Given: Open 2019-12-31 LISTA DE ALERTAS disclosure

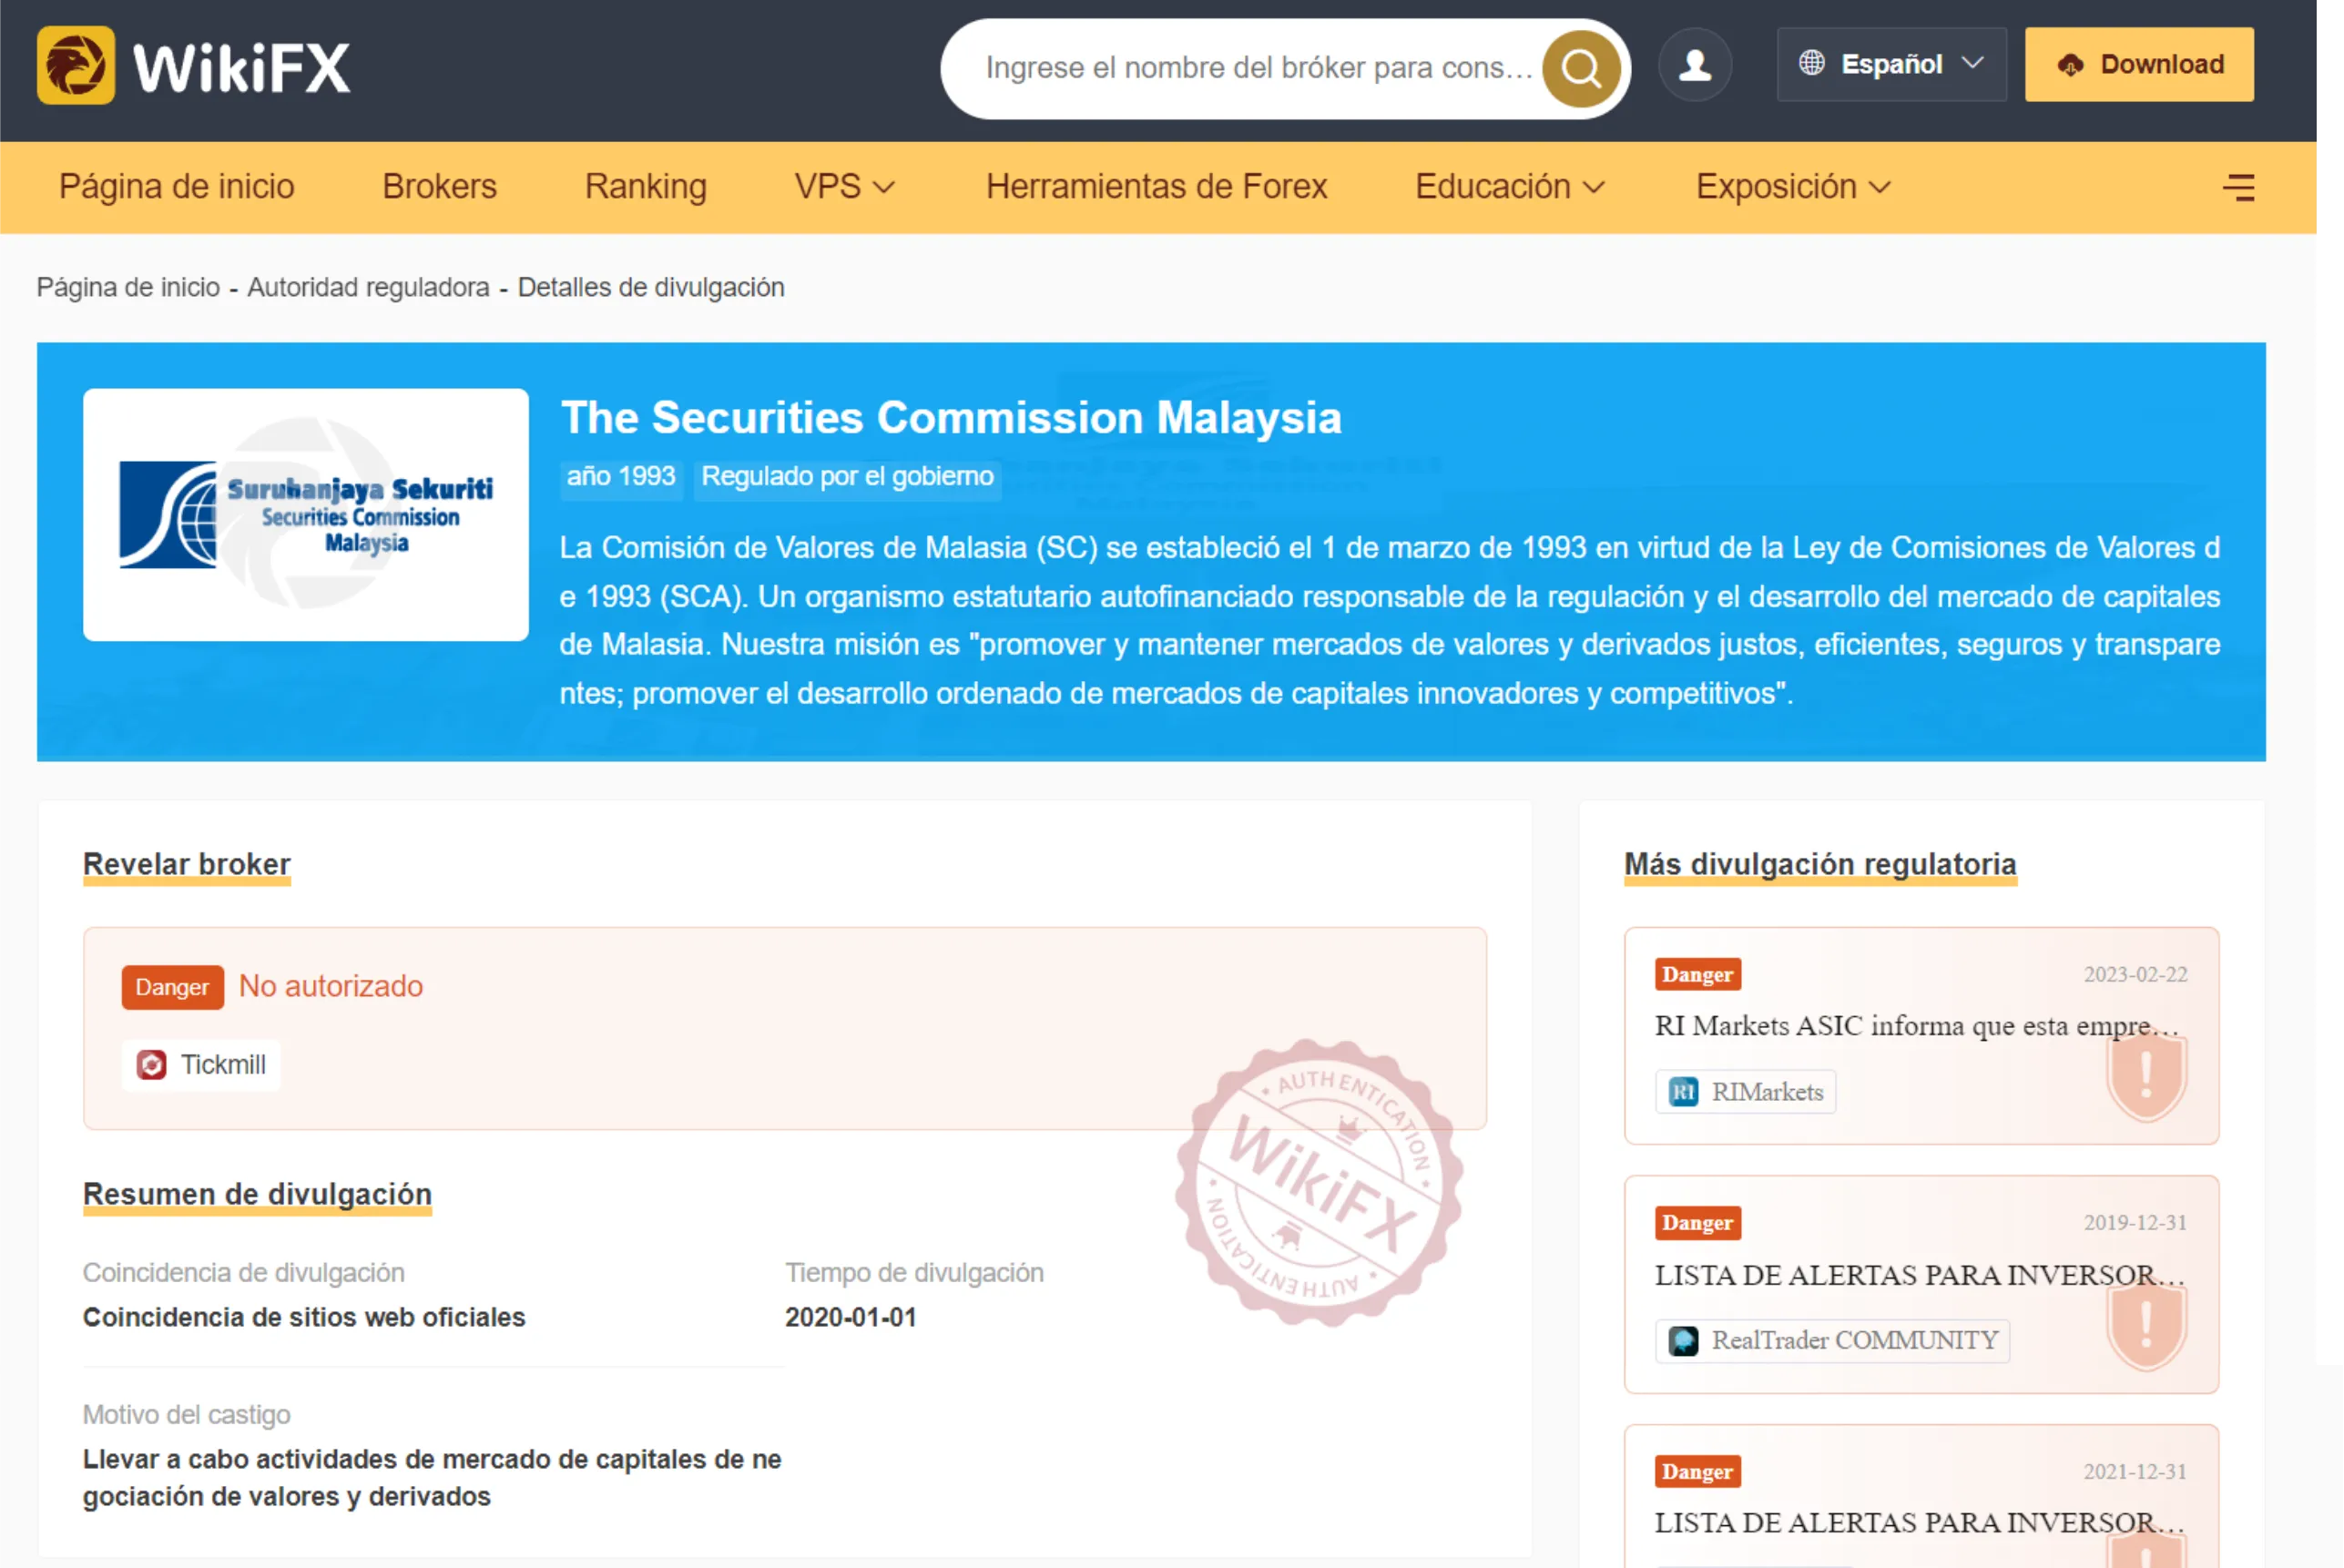Looking at the screenshot, I should coord(1919,1275).
